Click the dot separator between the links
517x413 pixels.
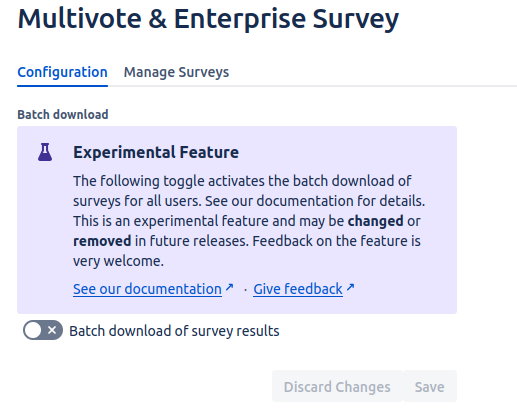coord(245,290)
